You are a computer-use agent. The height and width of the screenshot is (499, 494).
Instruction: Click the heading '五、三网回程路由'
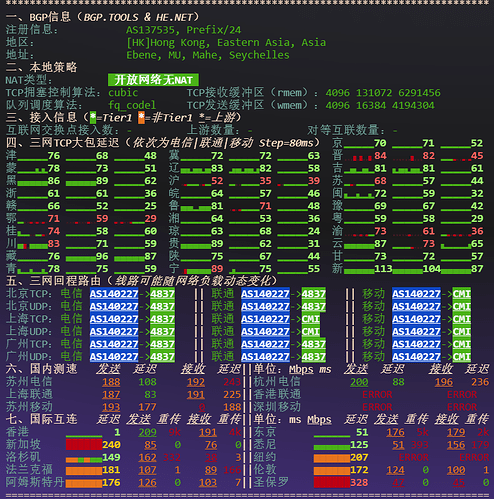pos(53,281)
